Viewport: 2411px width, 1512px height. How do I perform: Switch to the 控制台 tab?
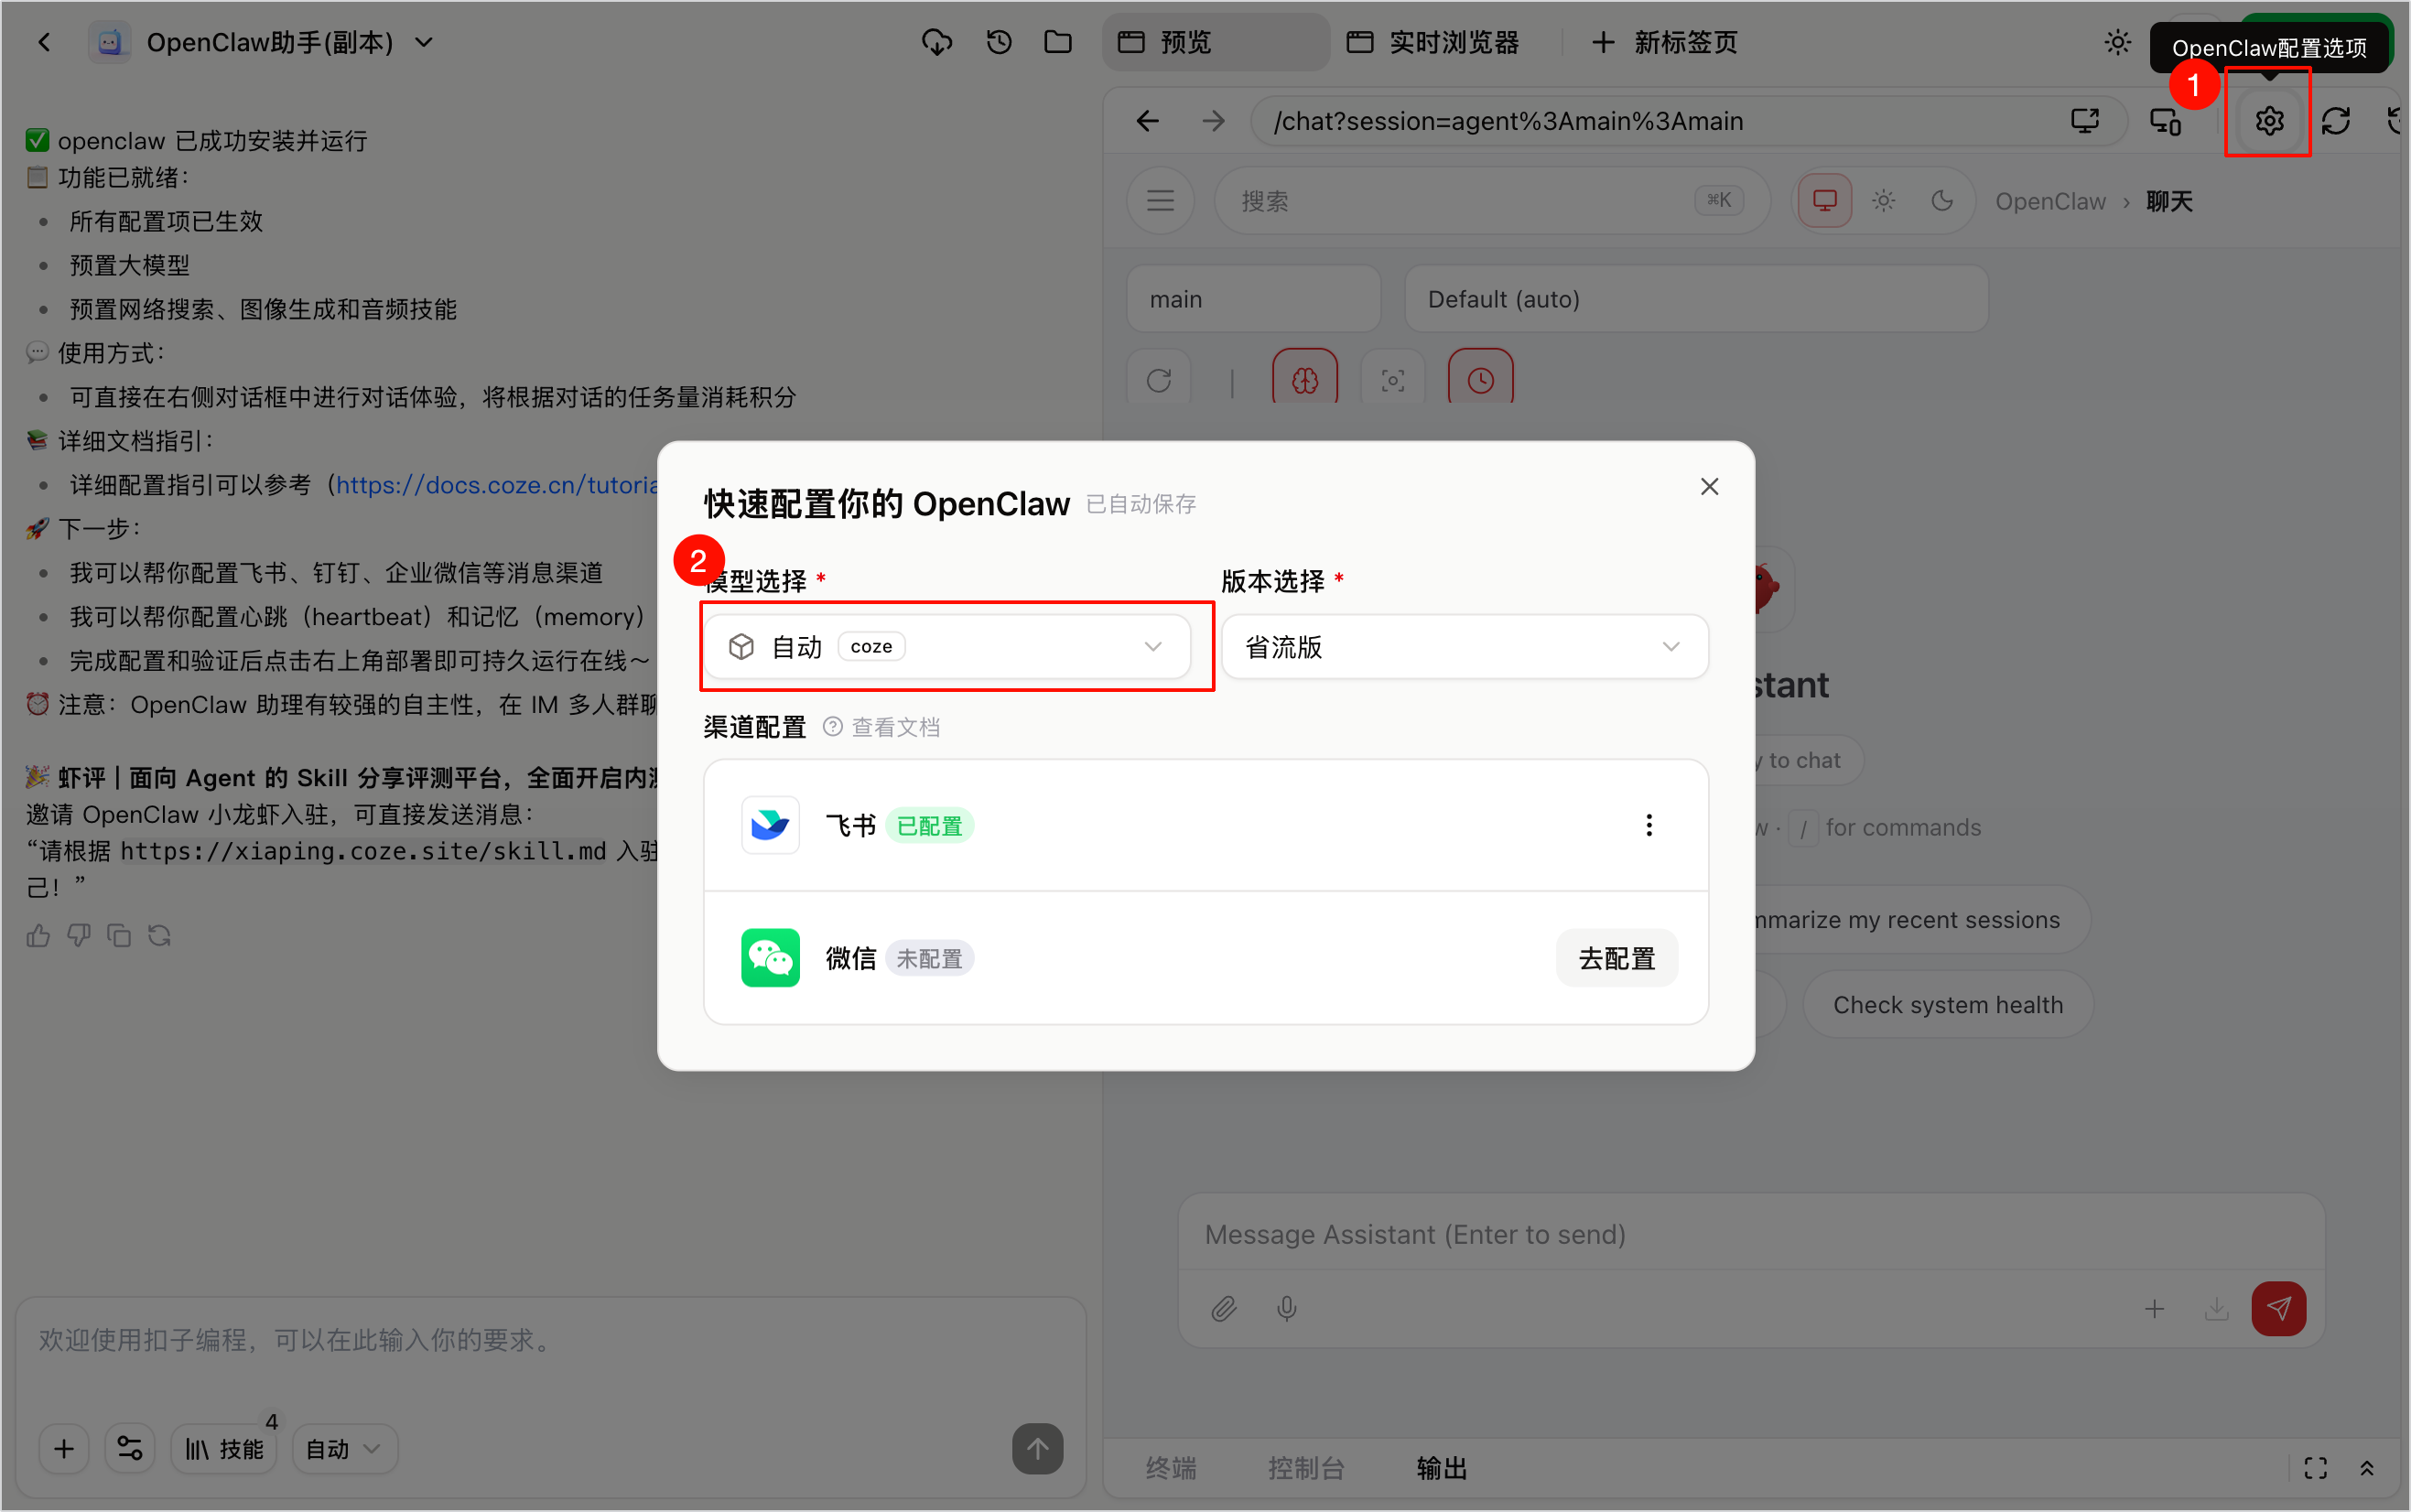coord(1306,1467)
